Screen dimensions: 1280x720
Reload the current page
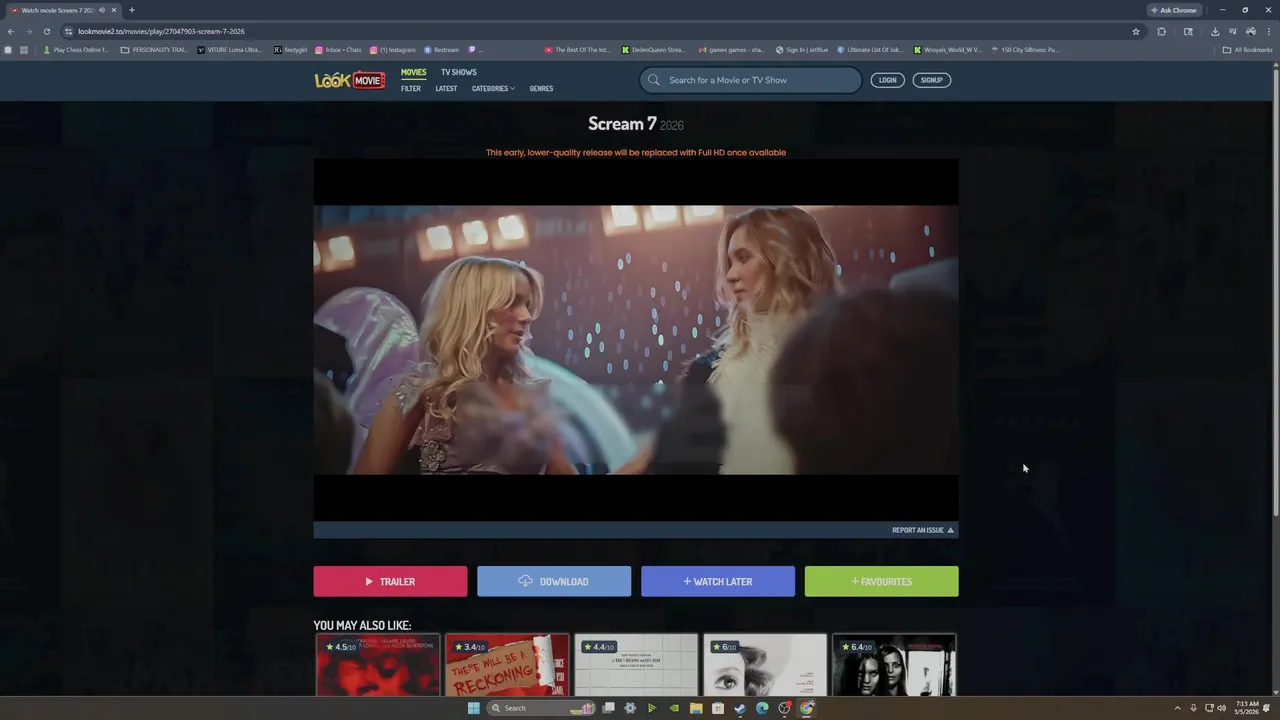46,31
